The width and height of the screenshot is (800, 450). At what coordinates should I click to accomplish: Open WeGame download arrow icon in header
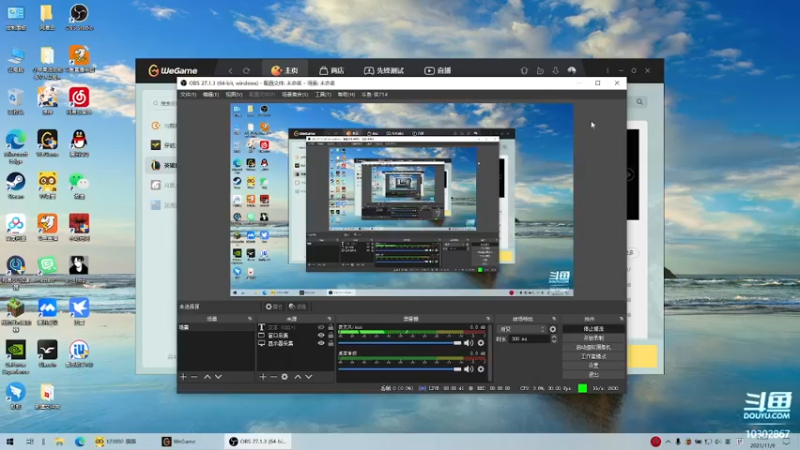[x=556, y=70]
